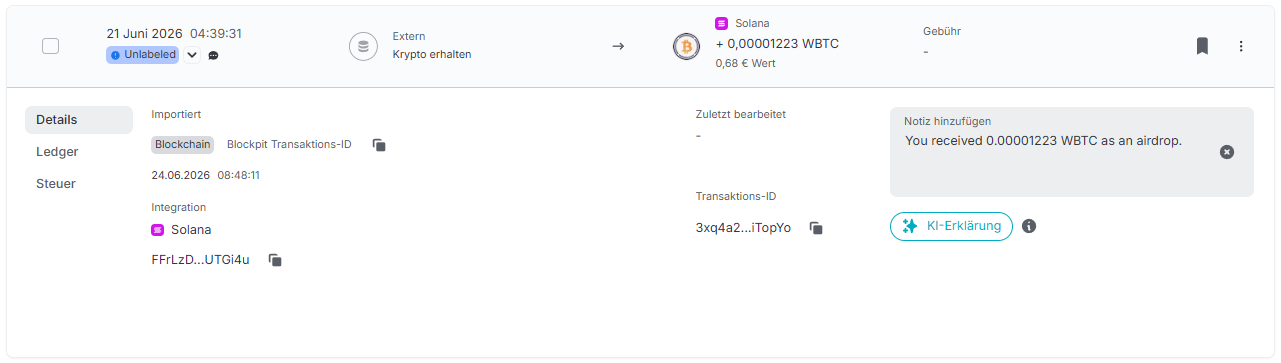
Task: Click the WBTC coin icon
Action: [x=686, y=46]
